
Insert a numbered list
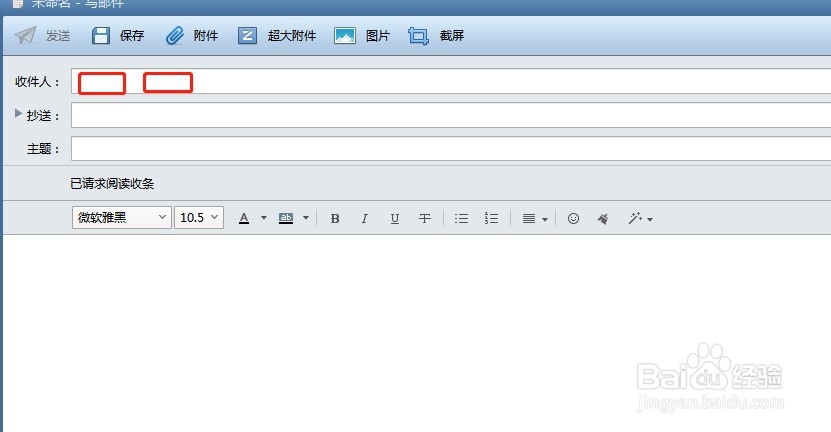(x=491, y=218)
